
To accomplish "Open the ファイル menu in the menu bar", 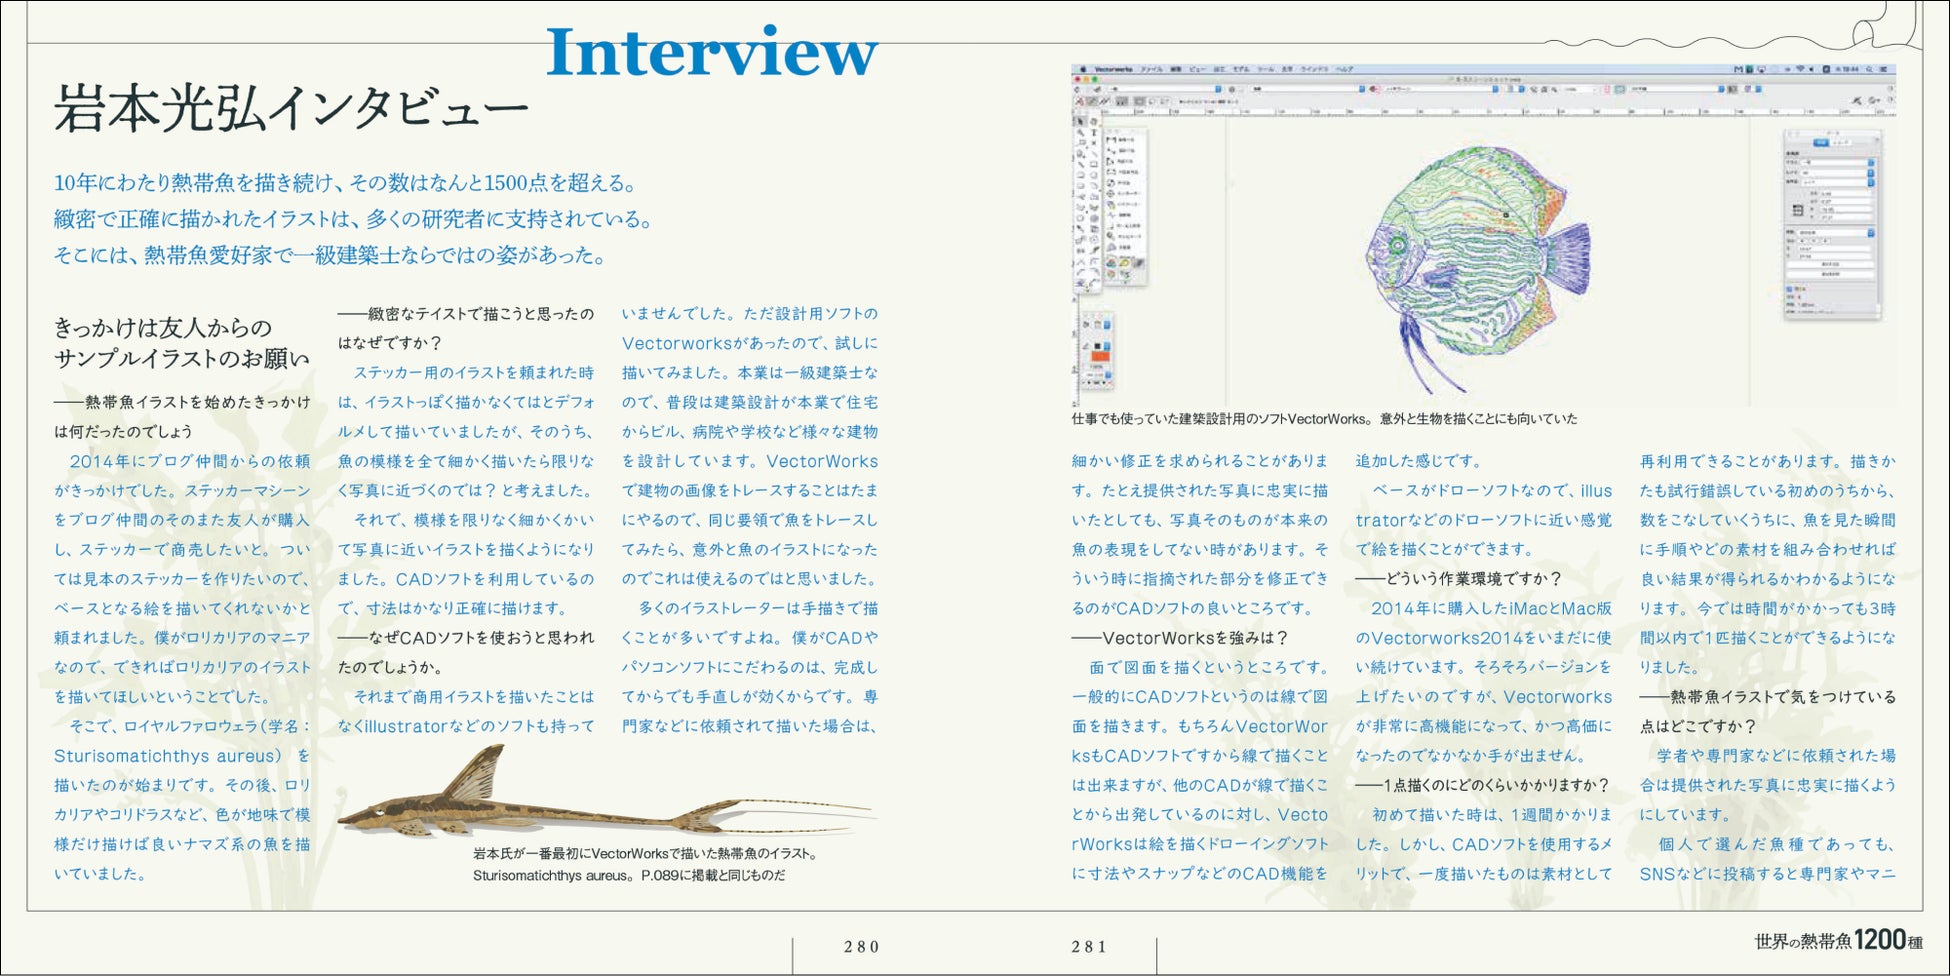I will click(x=1152, y=69).
